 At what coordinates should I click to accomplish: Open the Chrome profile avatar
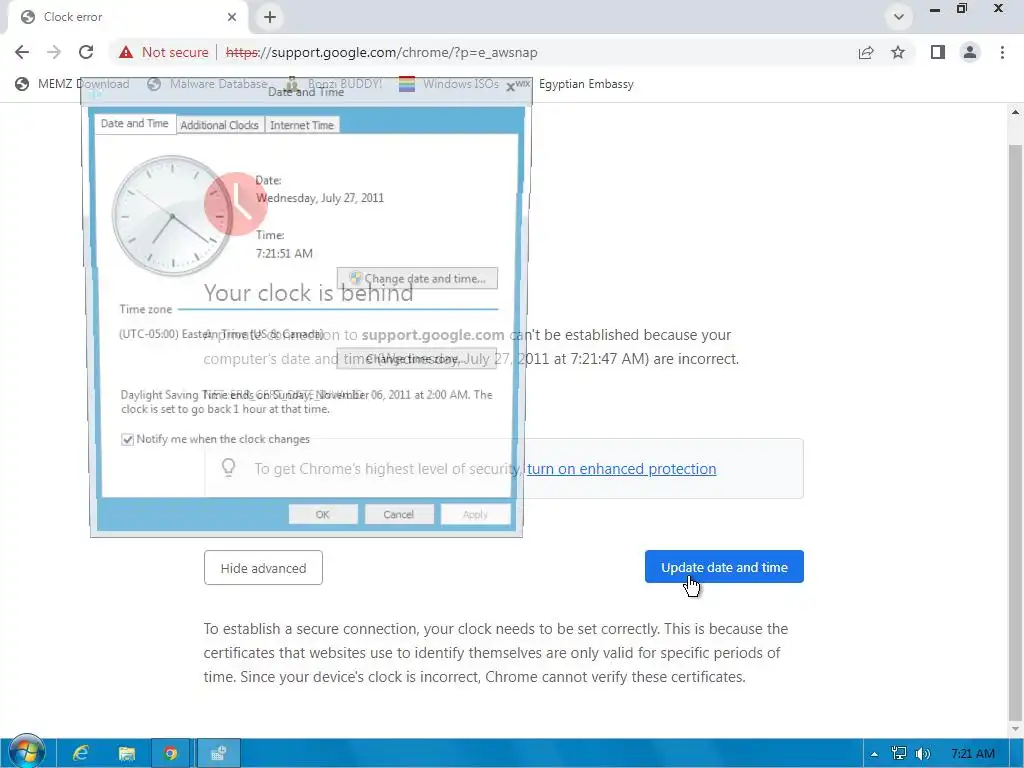(970, 52)
